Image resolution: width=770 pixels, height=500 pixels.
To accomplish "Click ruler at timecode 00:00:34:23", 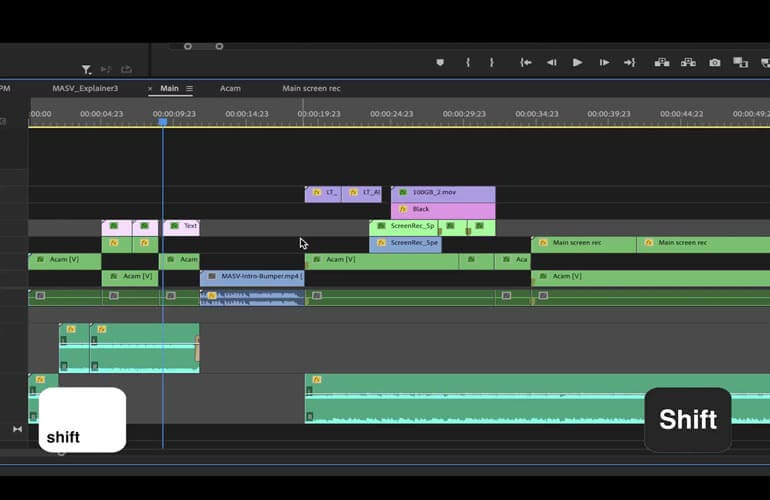I will click(537, 113).
